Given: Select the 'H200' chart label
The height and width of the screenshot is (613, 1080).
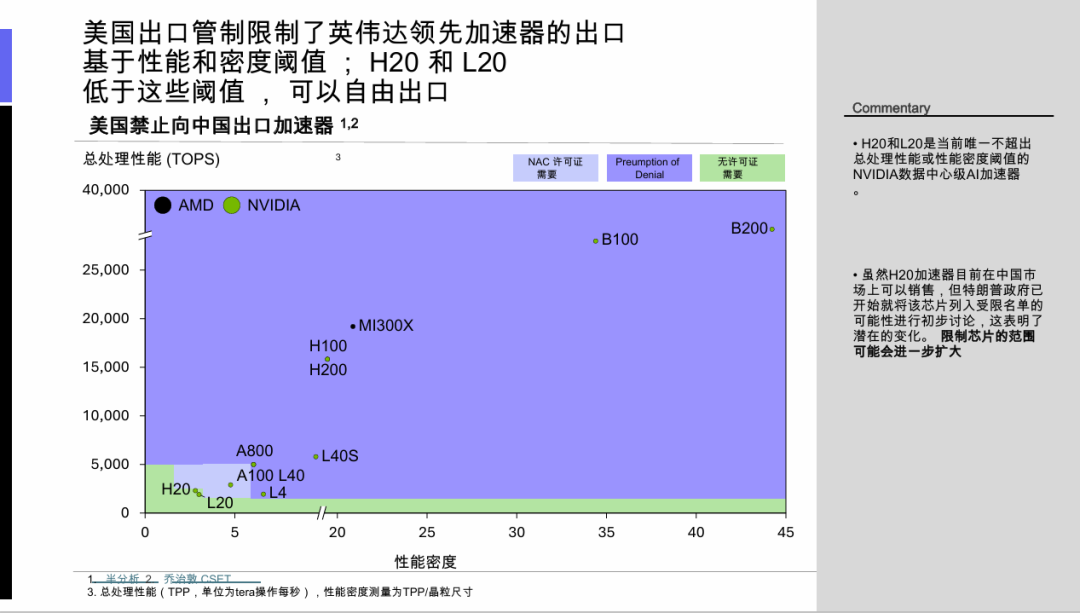Looking at the screenshot, I should pyautogui.click(x=328, y=370).
